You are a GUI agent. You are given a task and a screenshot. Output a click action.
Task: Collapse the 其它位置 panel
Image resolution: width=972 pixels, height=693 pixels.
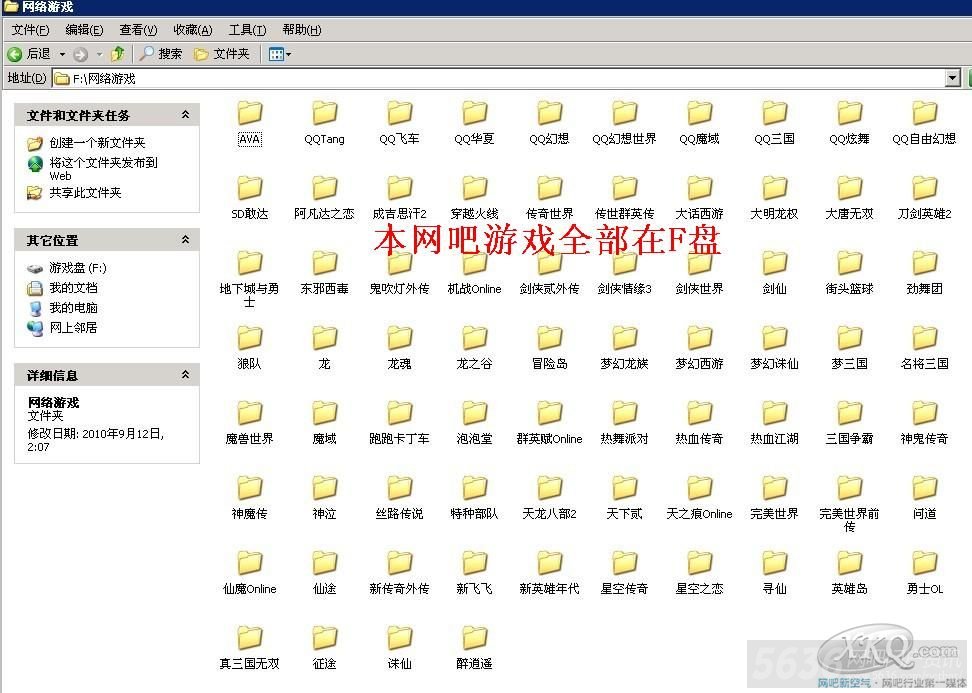[185, 239]
